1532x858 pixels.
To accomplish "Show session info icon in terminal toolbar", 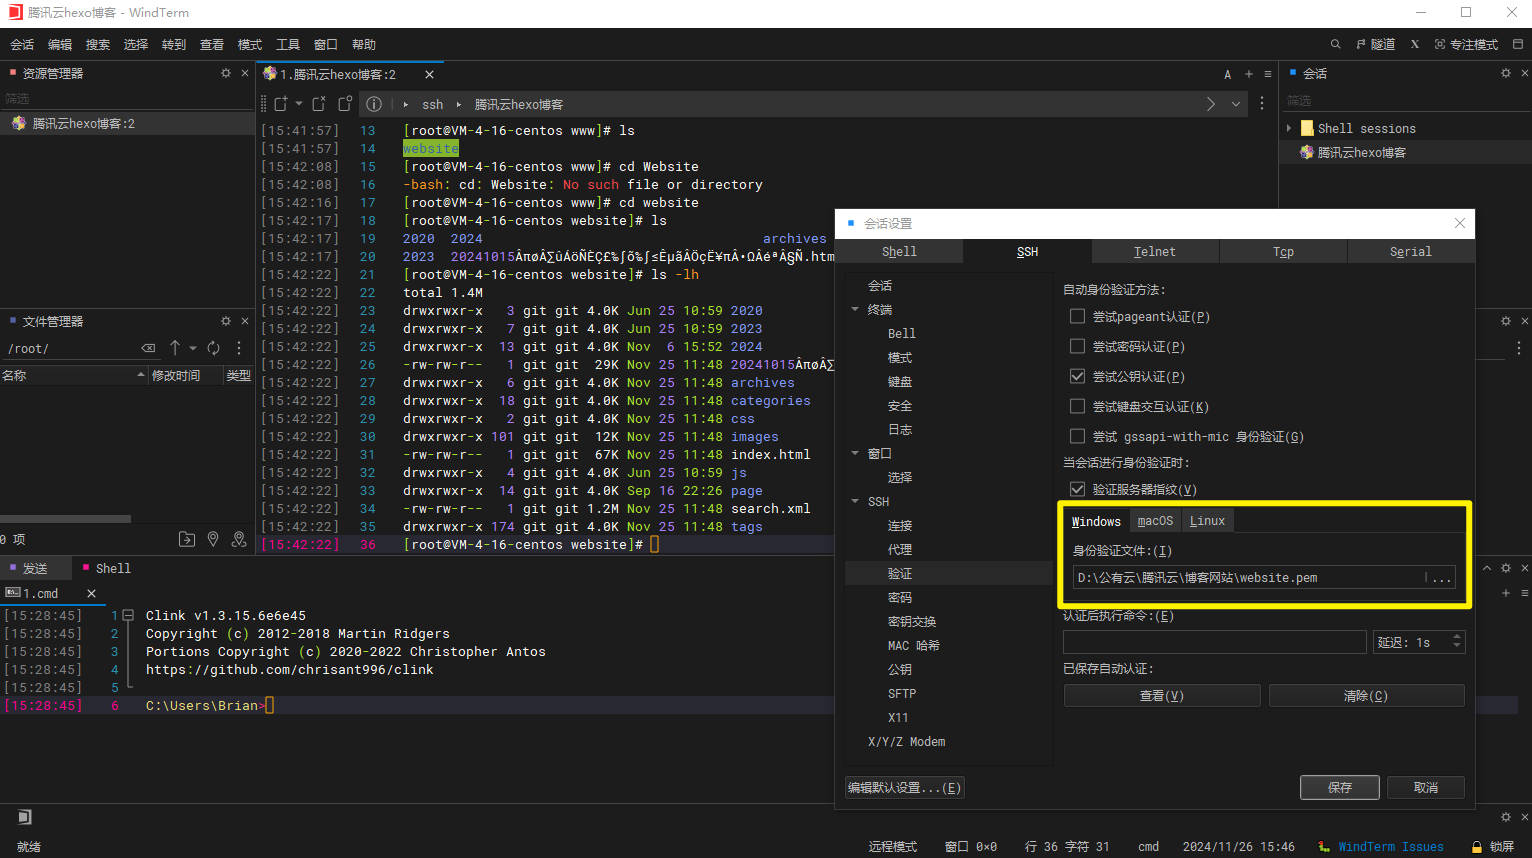I will 374,104.
